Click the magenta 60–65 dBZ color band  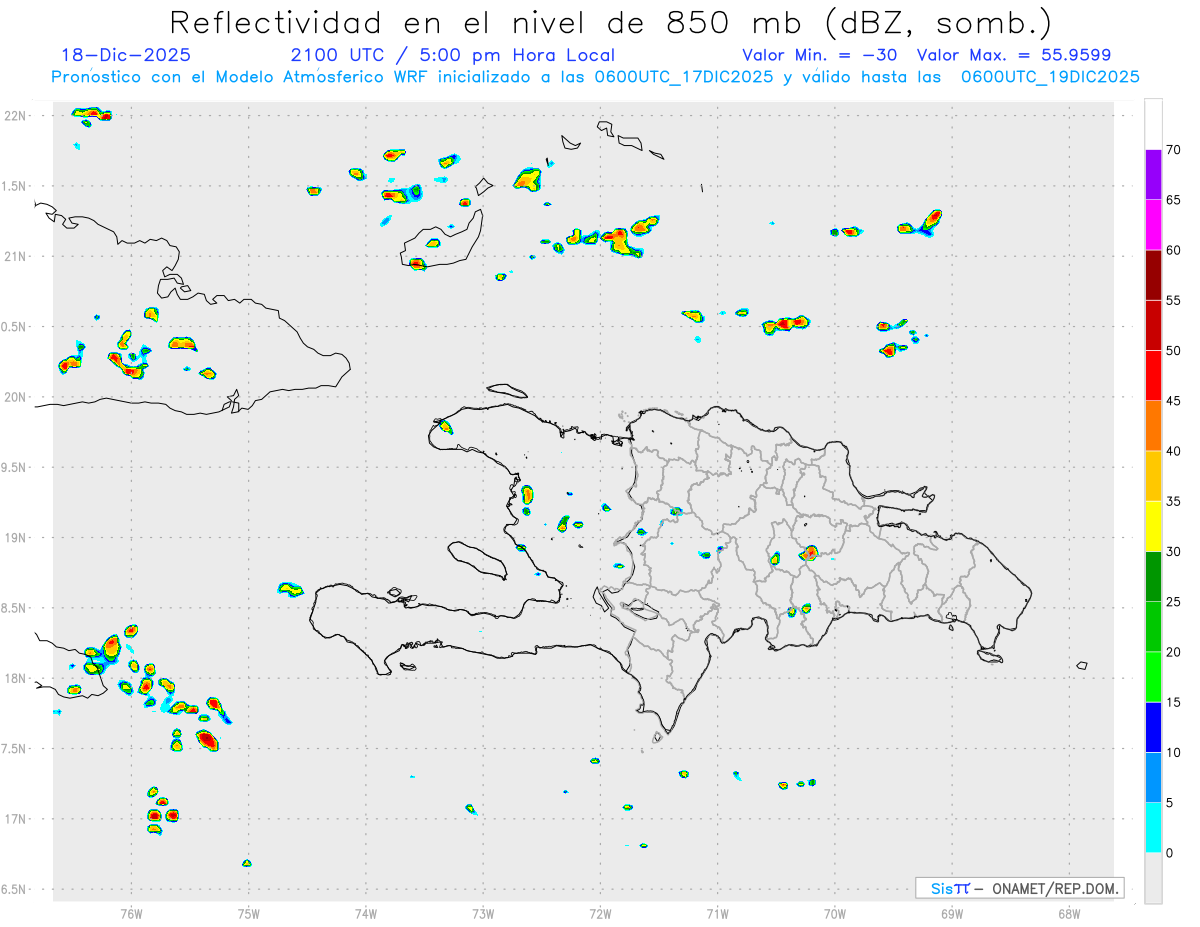(x=1153, y=225)
